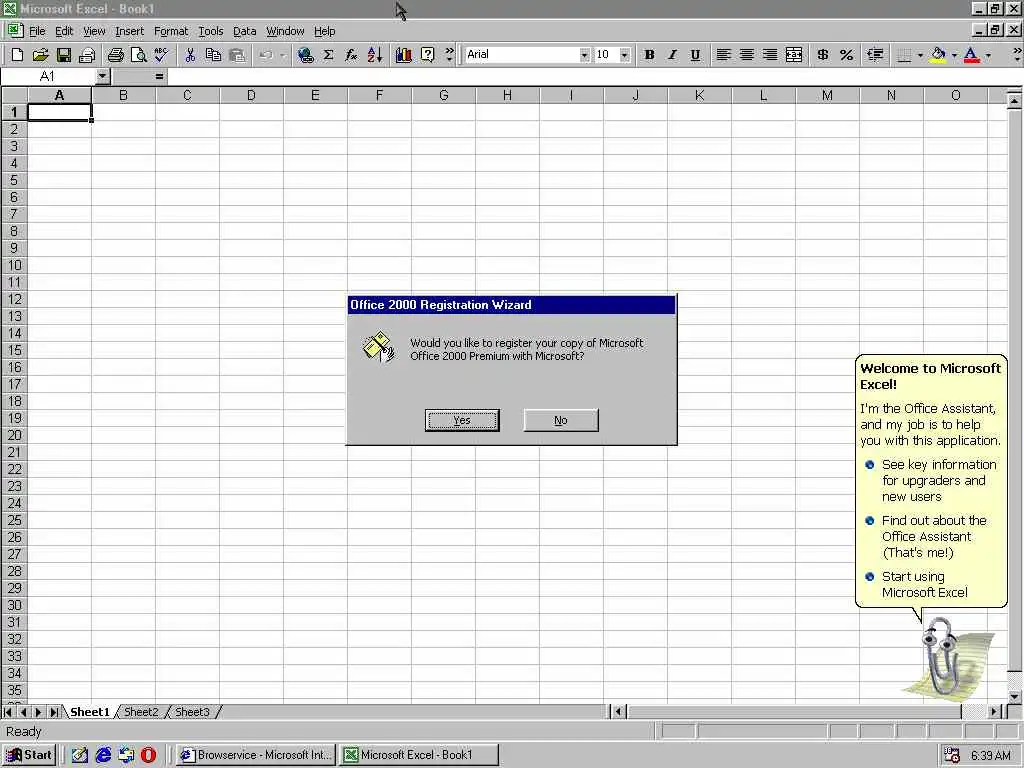Expand More Buttons chevron on Standard toolbar
This screenshot has height=768, width=1024.
[x=449, y=55]
